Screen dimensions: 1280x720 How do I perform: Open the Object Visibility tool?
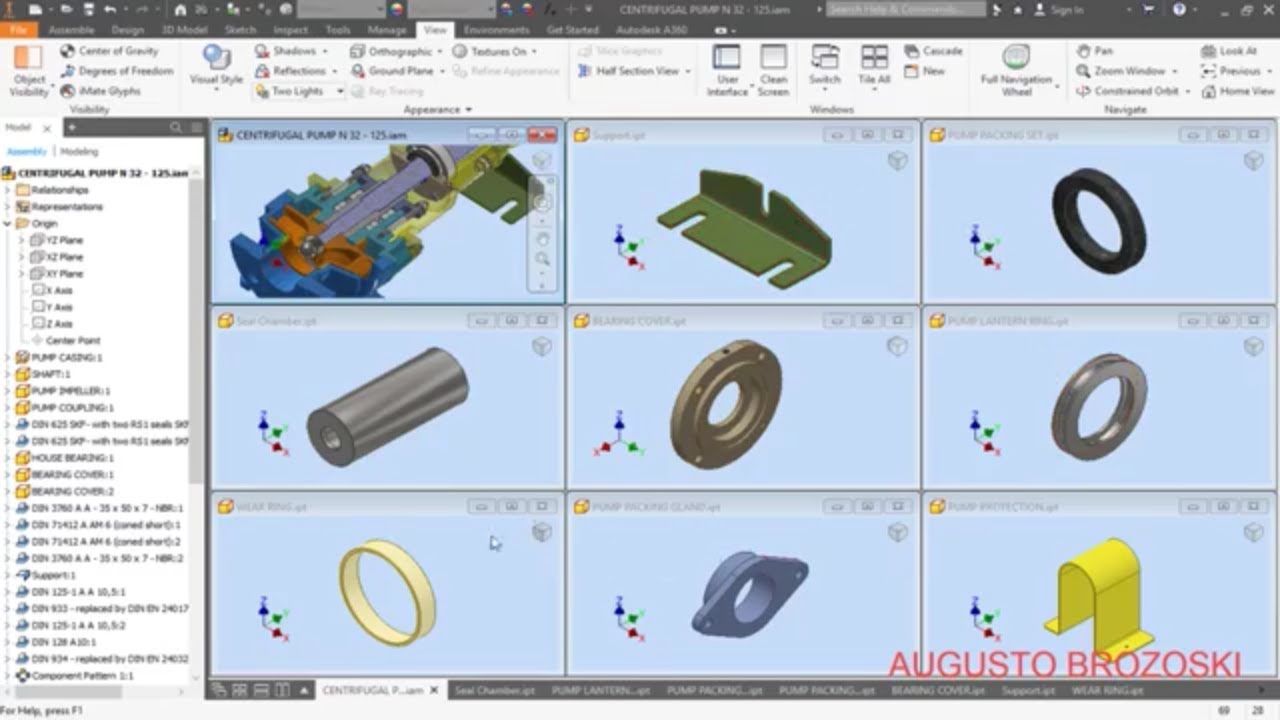[x=28, y=70]
